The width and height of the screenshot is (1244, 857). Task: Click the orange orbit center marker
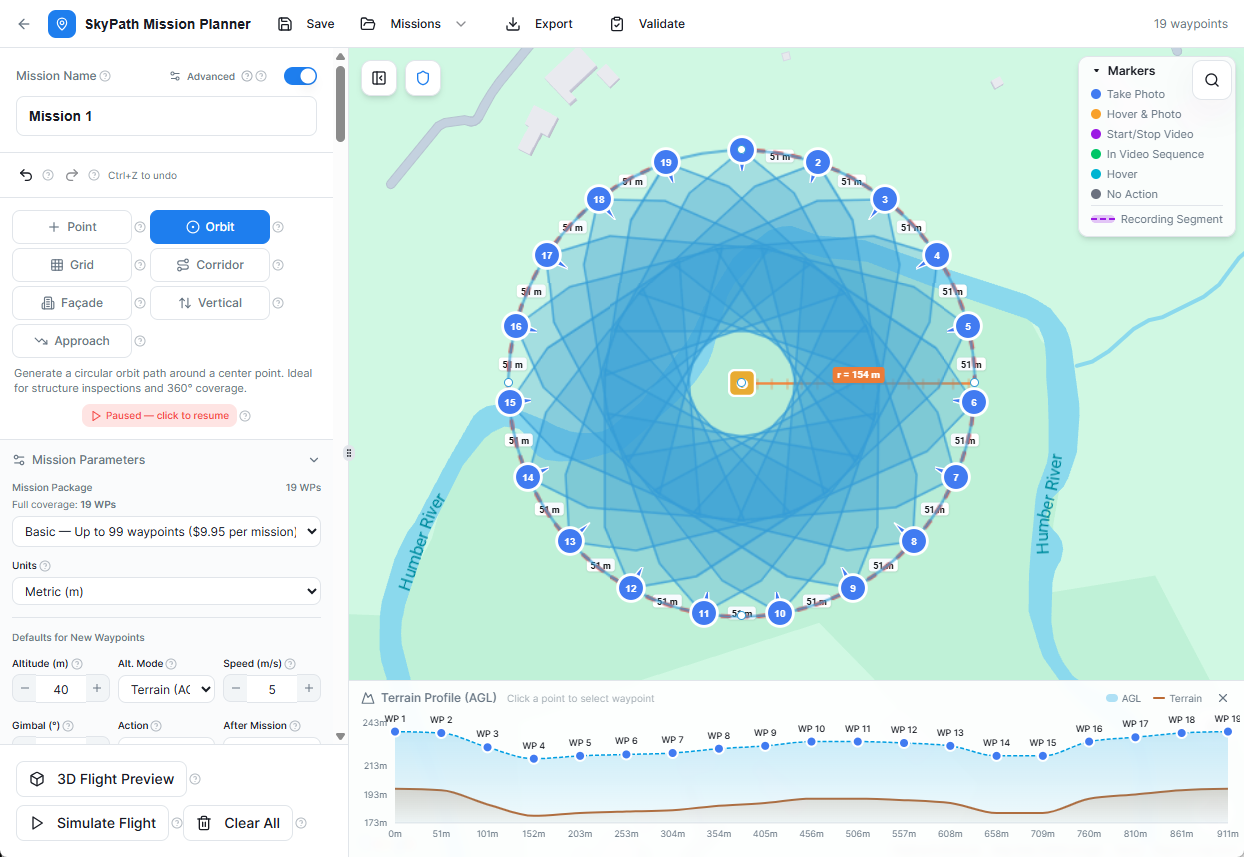click(741, 383)
